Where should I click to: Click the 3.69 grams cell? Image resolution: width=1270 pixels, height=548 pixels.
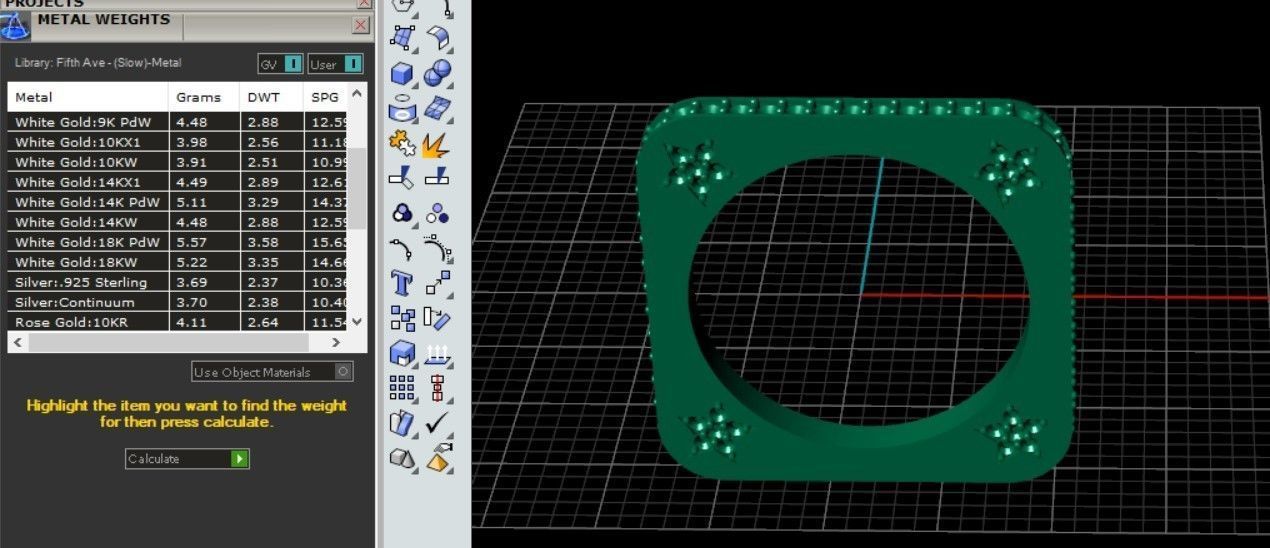(204, 282)
